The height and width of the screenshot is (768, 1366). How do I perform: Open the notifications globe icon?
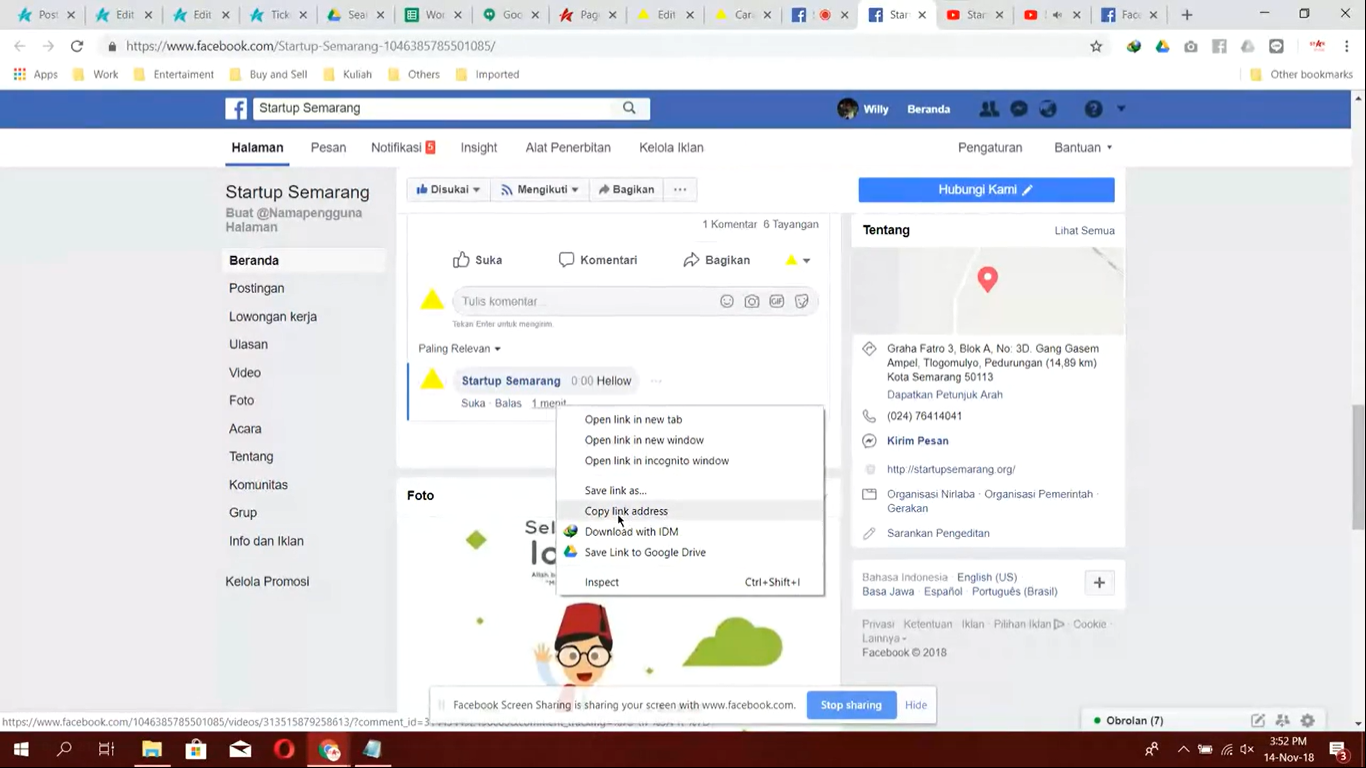[x=1048, y=109]
